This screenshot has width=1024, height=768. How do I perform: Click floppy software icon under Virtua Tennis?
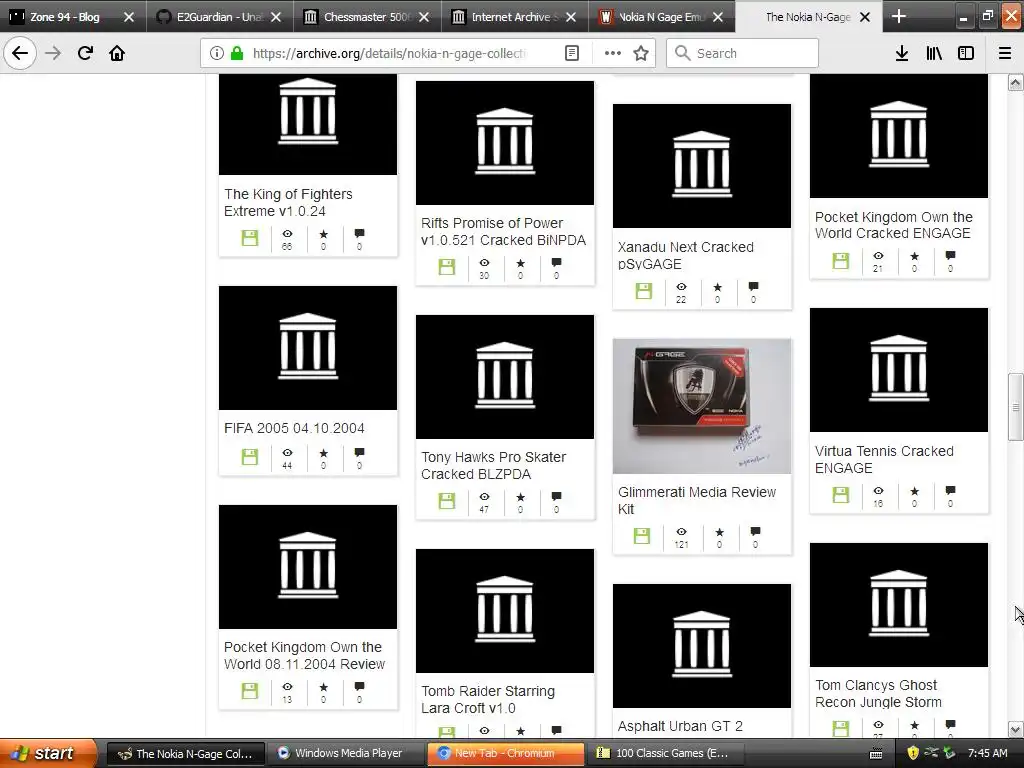click(840, 495)
